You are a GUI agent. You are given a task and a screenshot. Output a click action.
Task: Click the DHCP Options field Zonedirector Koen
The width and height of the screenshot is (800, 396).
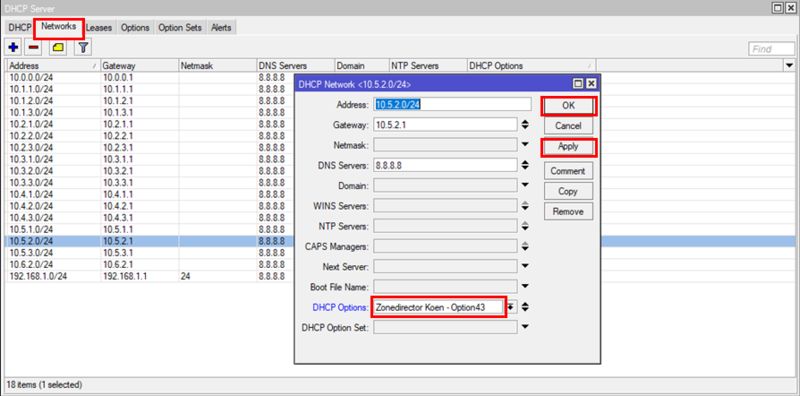[439, 307]
